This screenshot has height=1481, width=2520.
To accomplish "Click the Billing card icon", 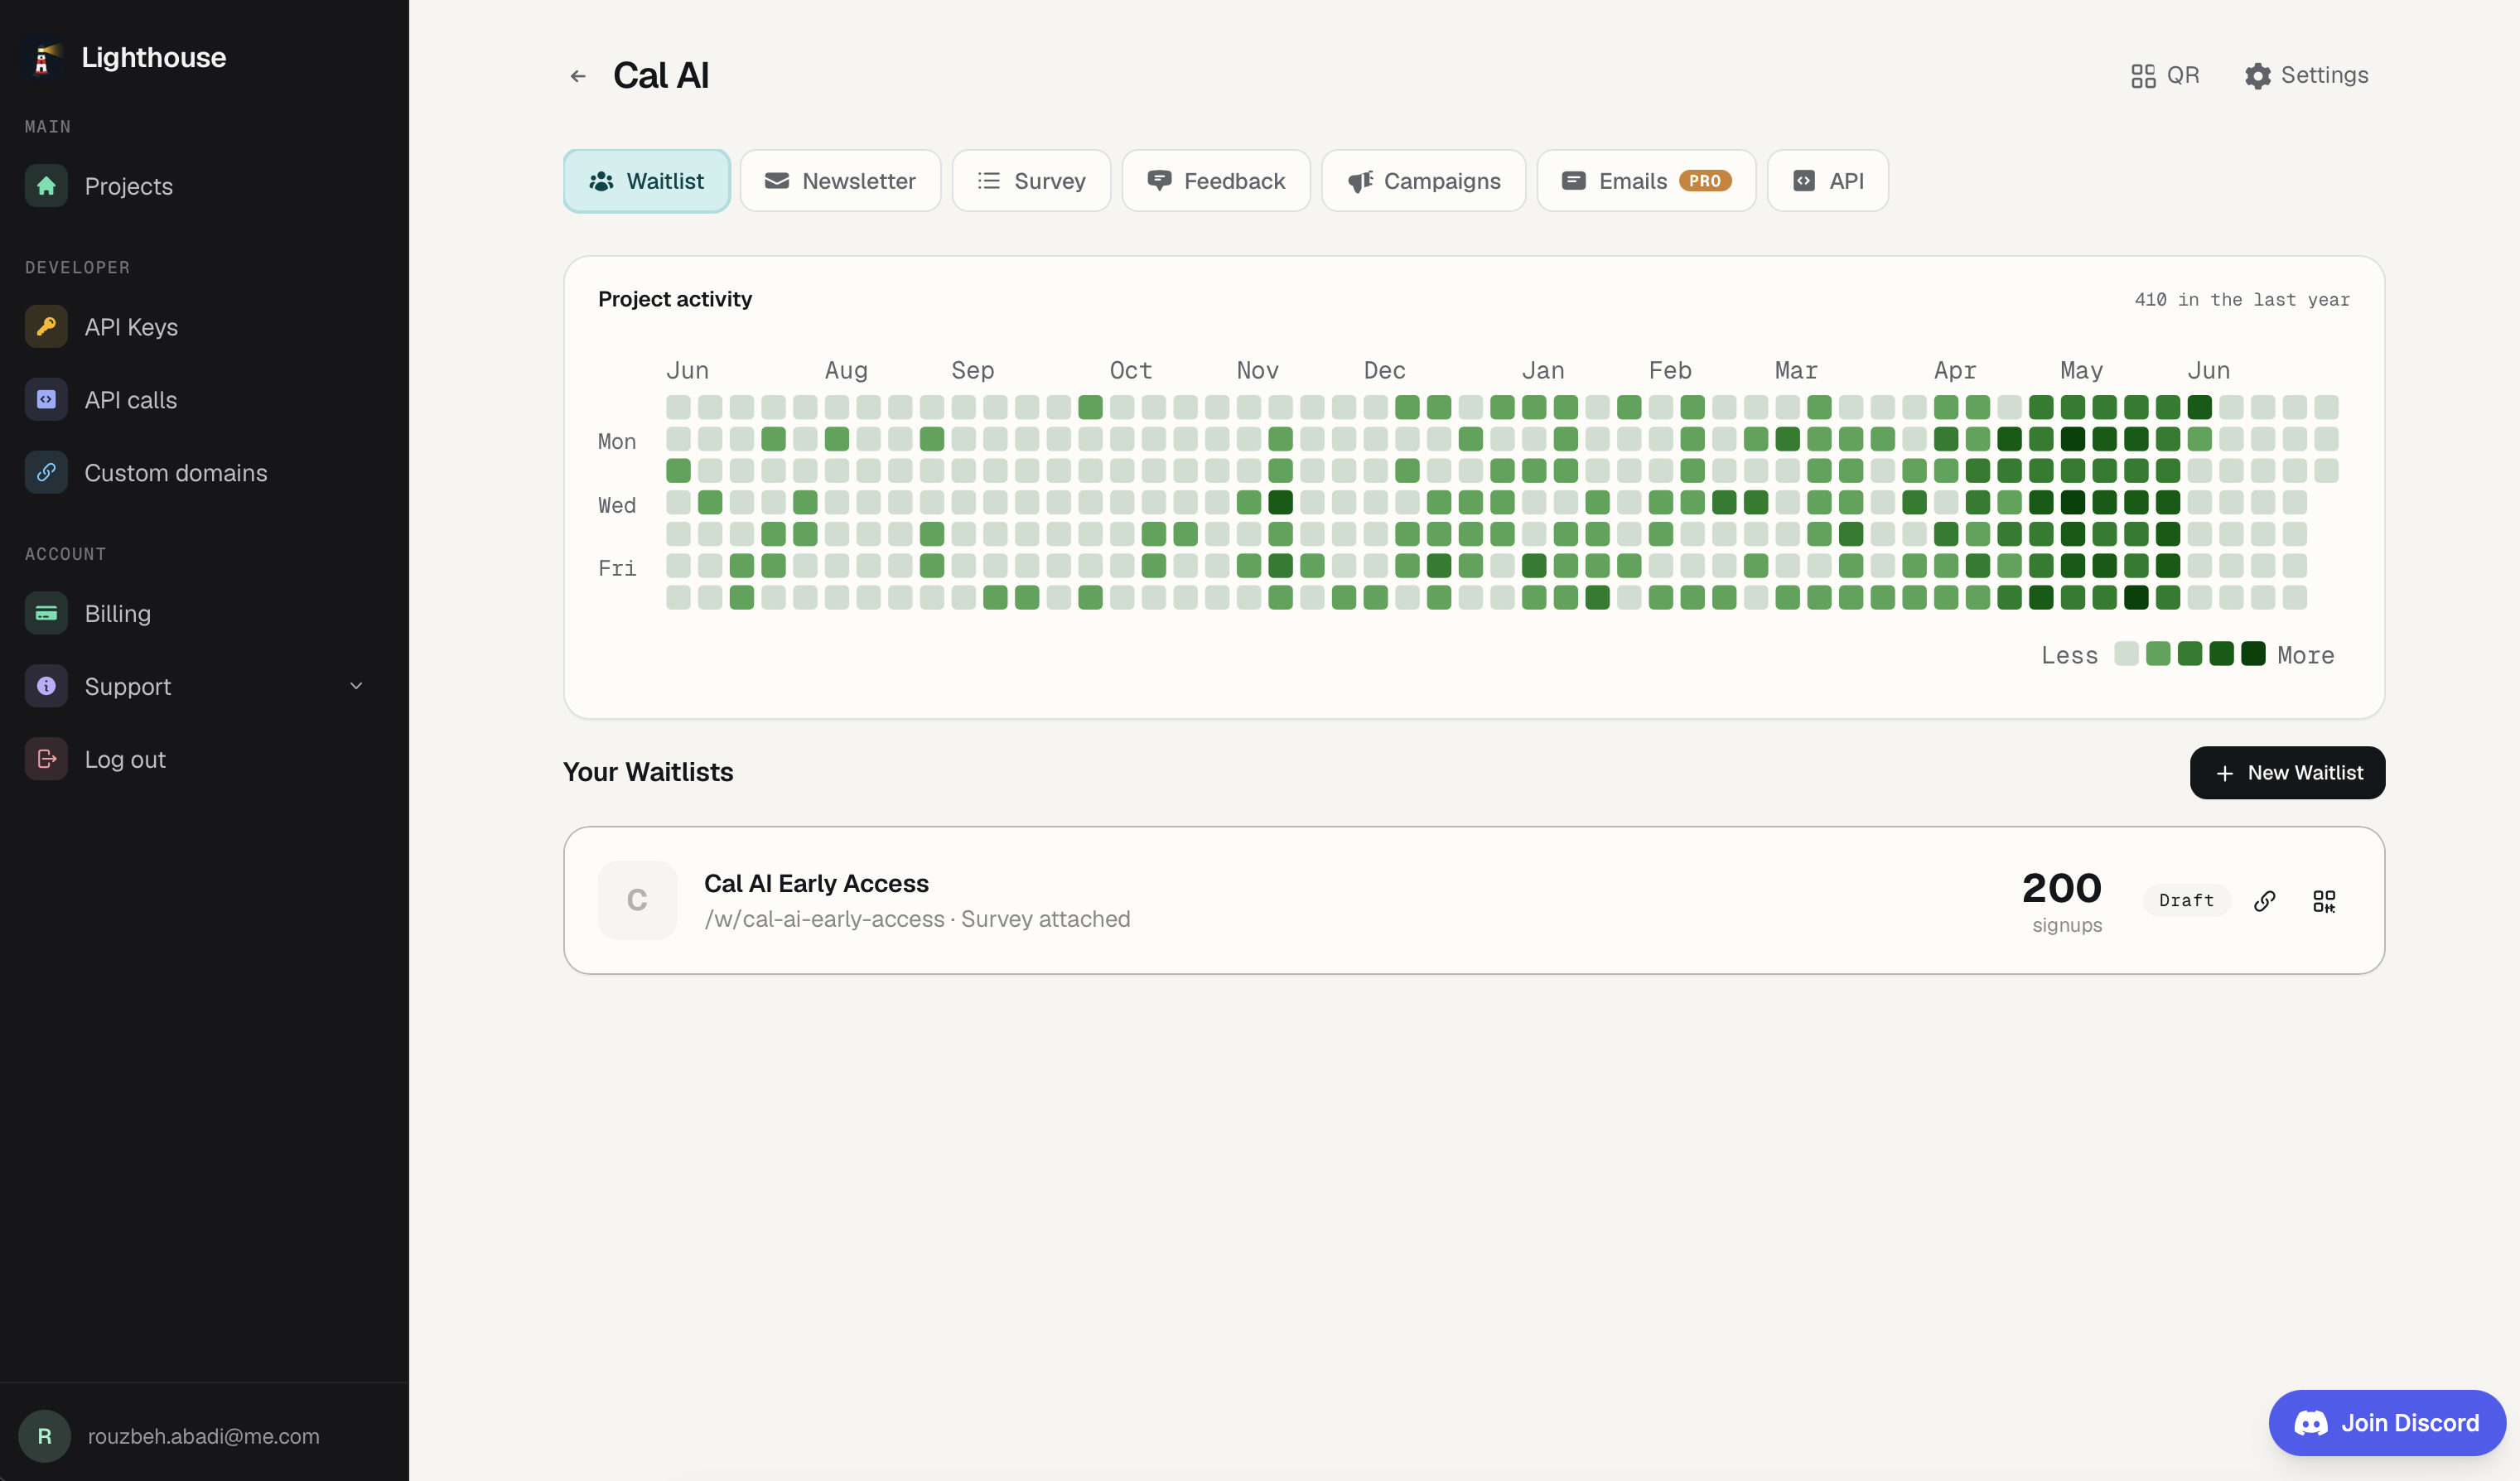I will pos(46,613).
